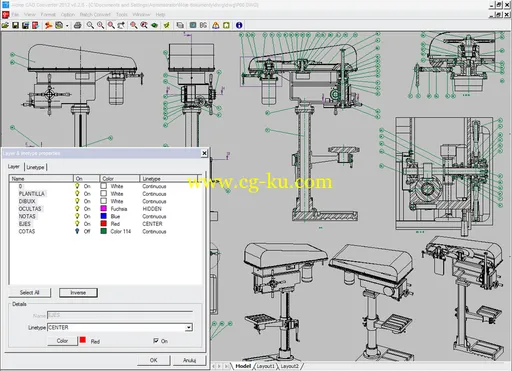Screen dimensions: 512x371
Task: Click the plain magnifier zoom icon after Print
Action: pos(90,25)
